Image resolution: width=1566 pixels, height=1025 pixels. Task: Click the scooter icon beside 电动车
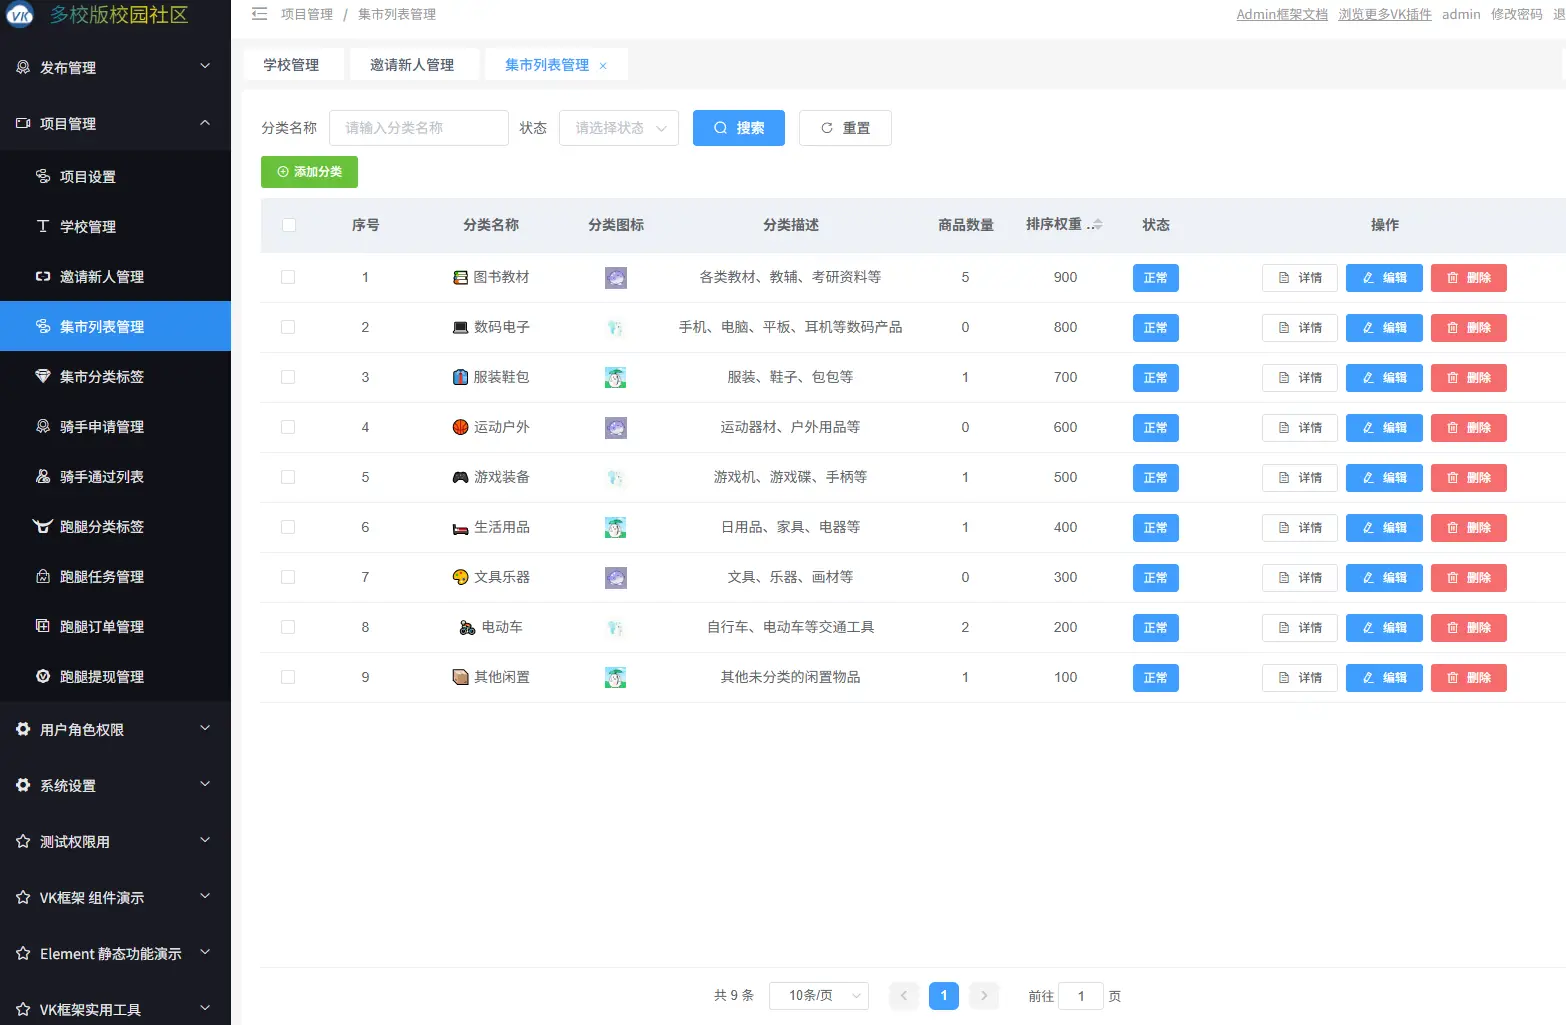(467, 627)
